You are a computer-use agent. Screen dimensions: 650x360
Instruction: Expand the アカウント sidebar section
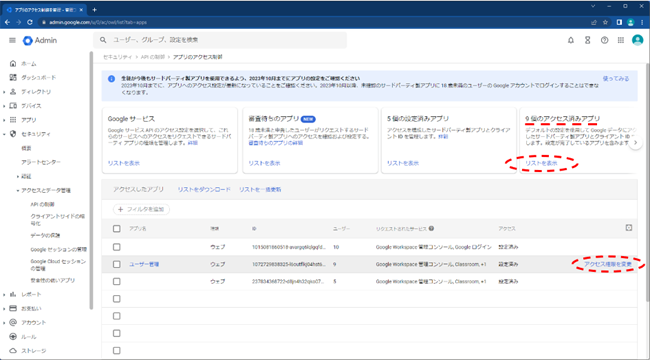point(4,322)
